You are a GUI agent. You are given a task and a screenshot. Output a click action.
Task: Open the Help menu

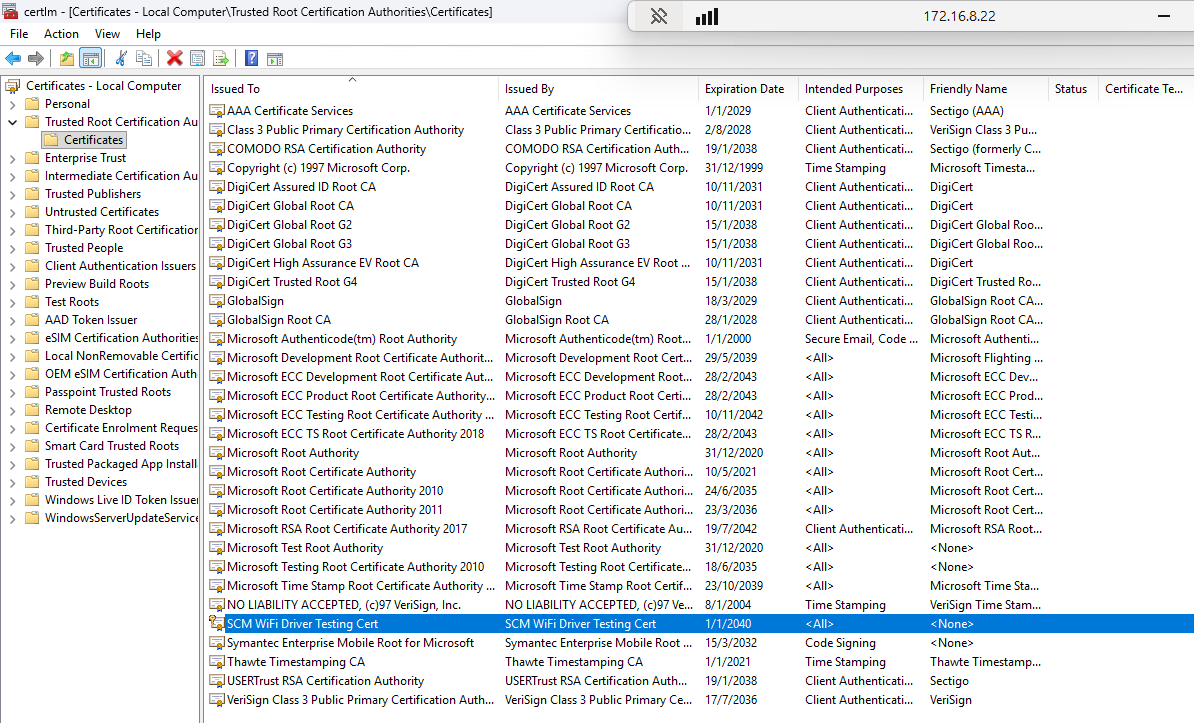pos(148,34)
